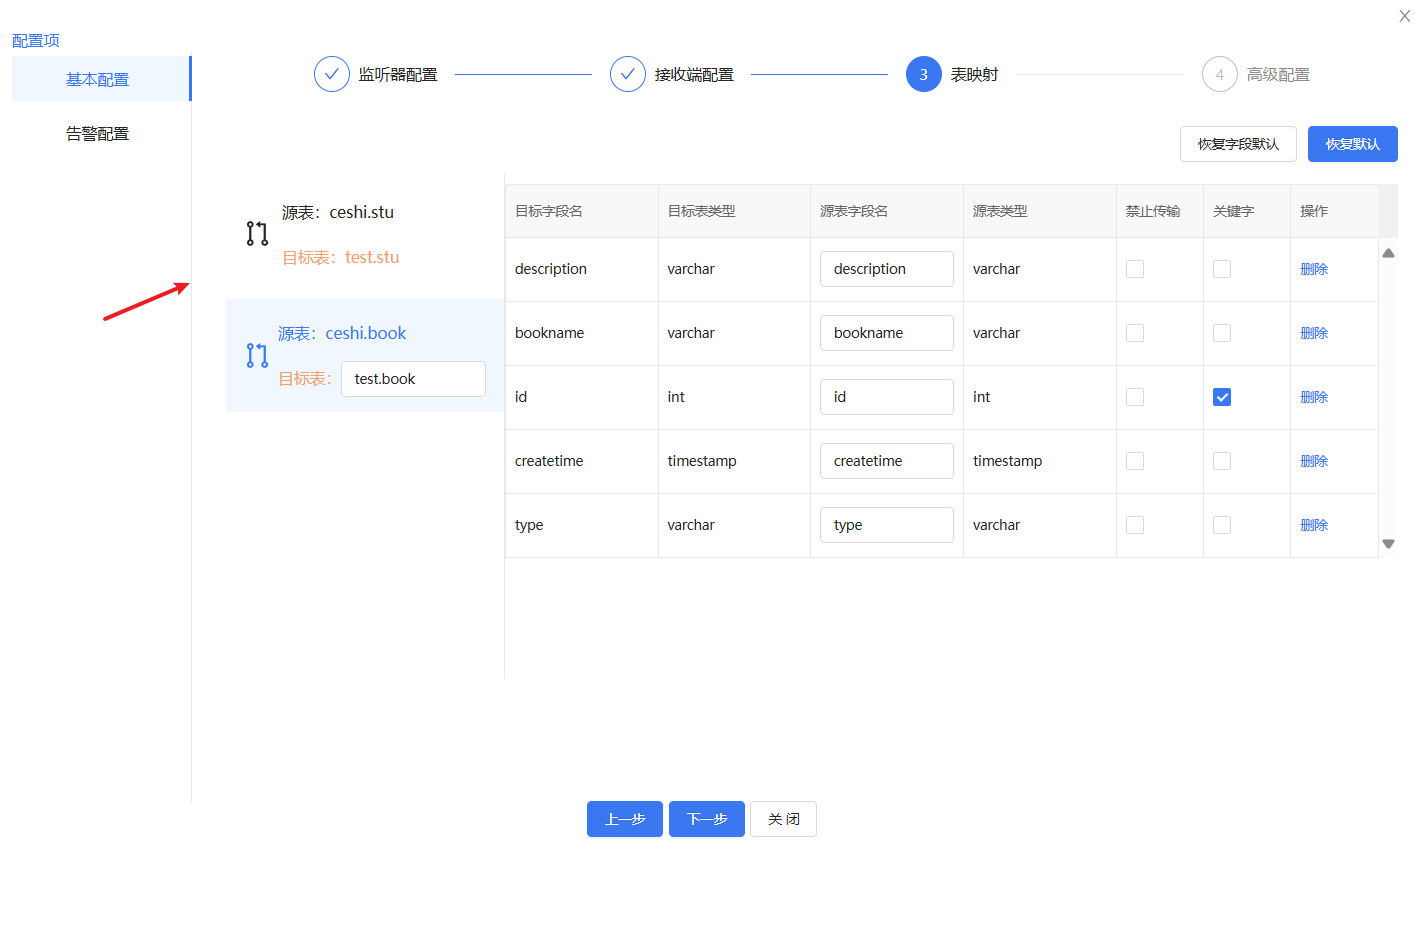The width and height of the screenshot is (1423, 931).
Task: Click 删除 link in createtime row
Action: coord(1314,461)
